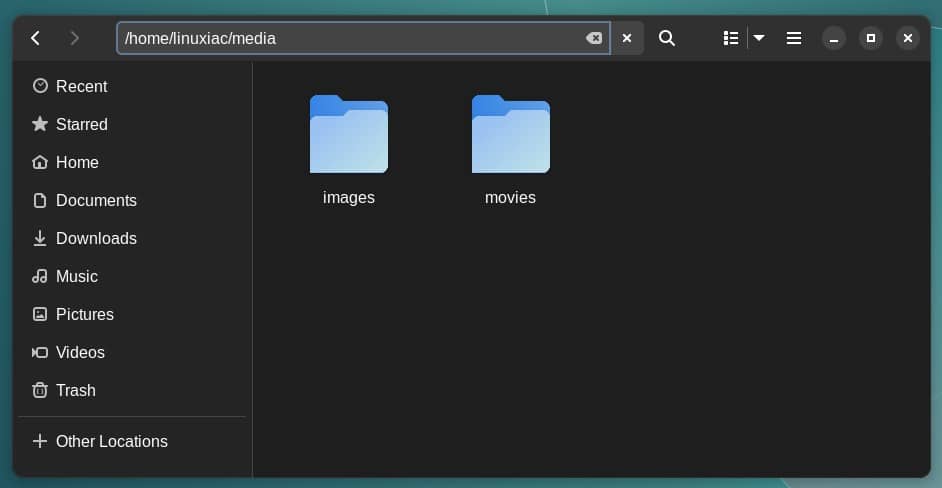Open search with the magnifier icon
This screenshot has height=488, width=942.
click(x=666, y=38)
